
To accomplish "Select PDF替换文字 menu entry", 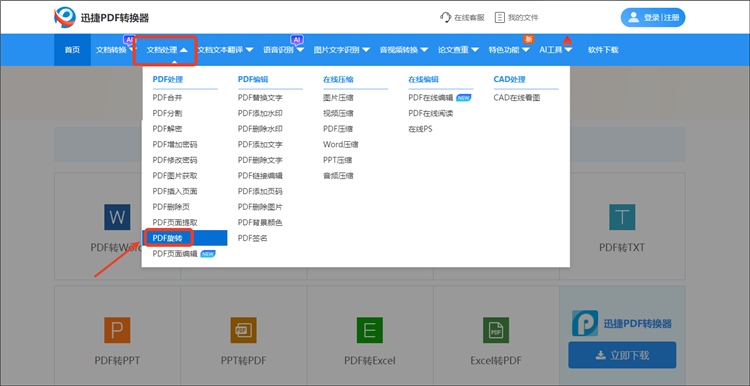I will point(260,98).
